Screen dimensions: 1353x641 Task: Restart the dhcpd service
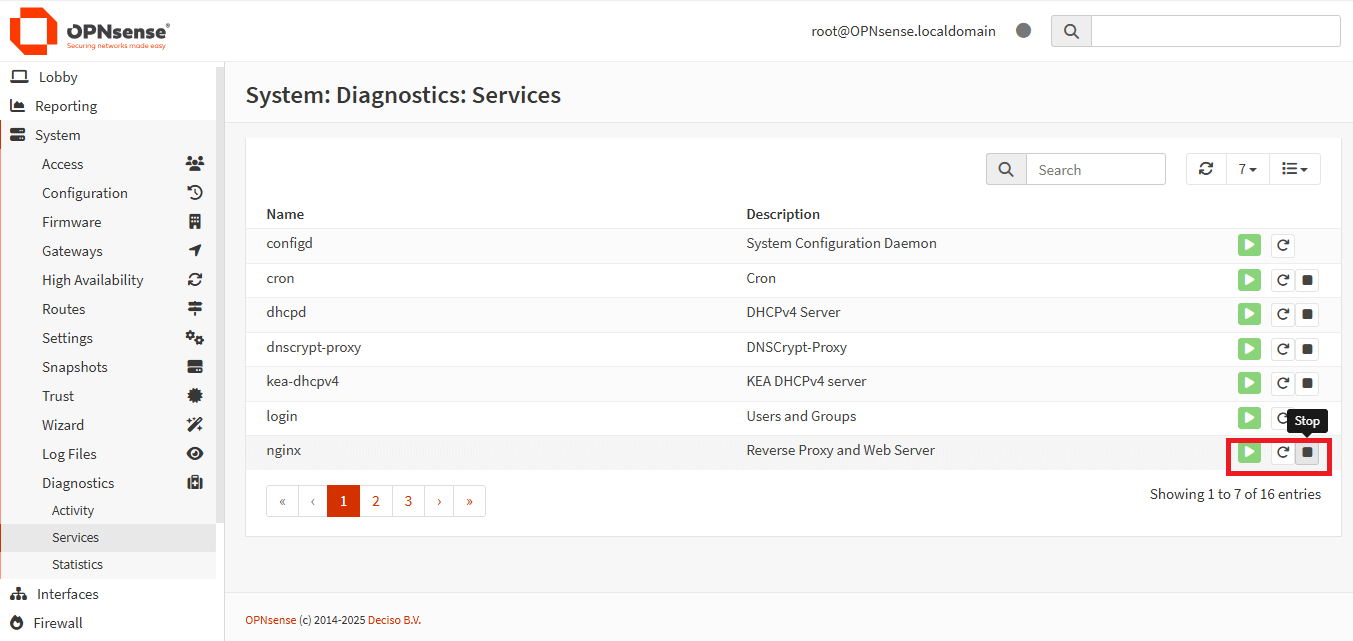[x=1282, y=313]
